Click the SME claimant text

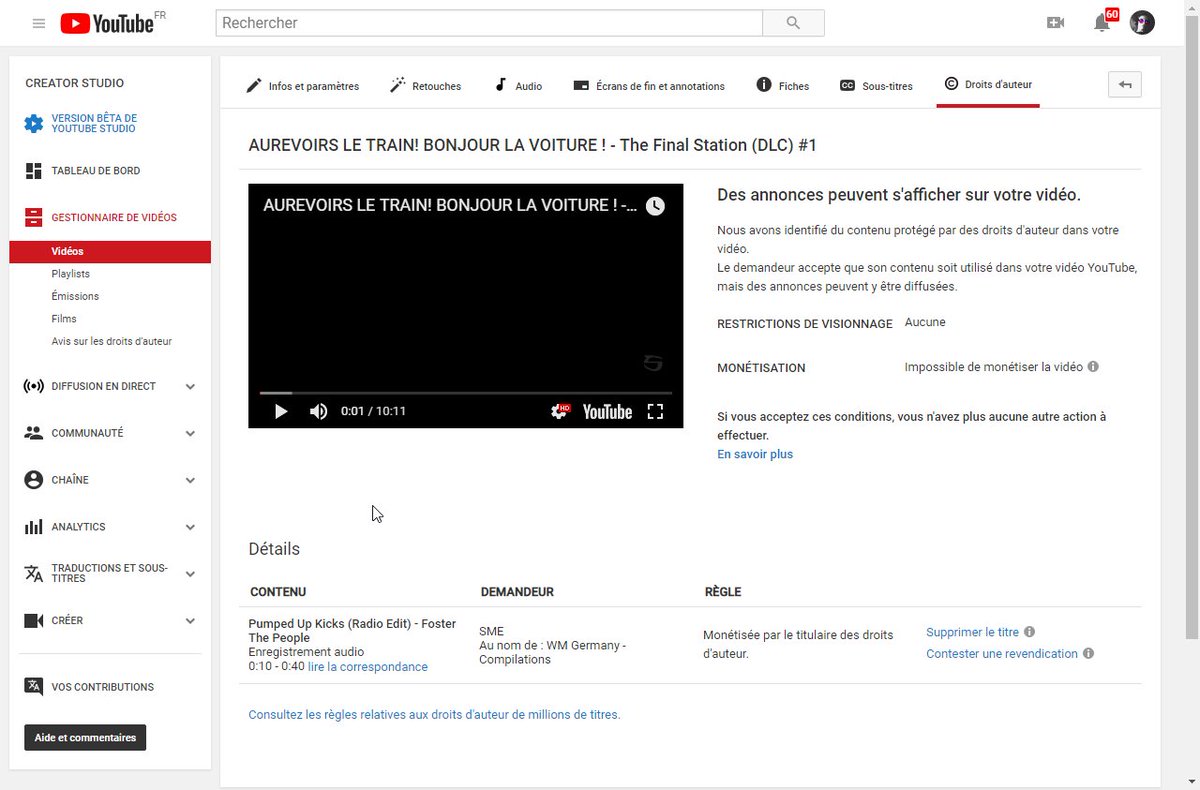tap(491, 631)
